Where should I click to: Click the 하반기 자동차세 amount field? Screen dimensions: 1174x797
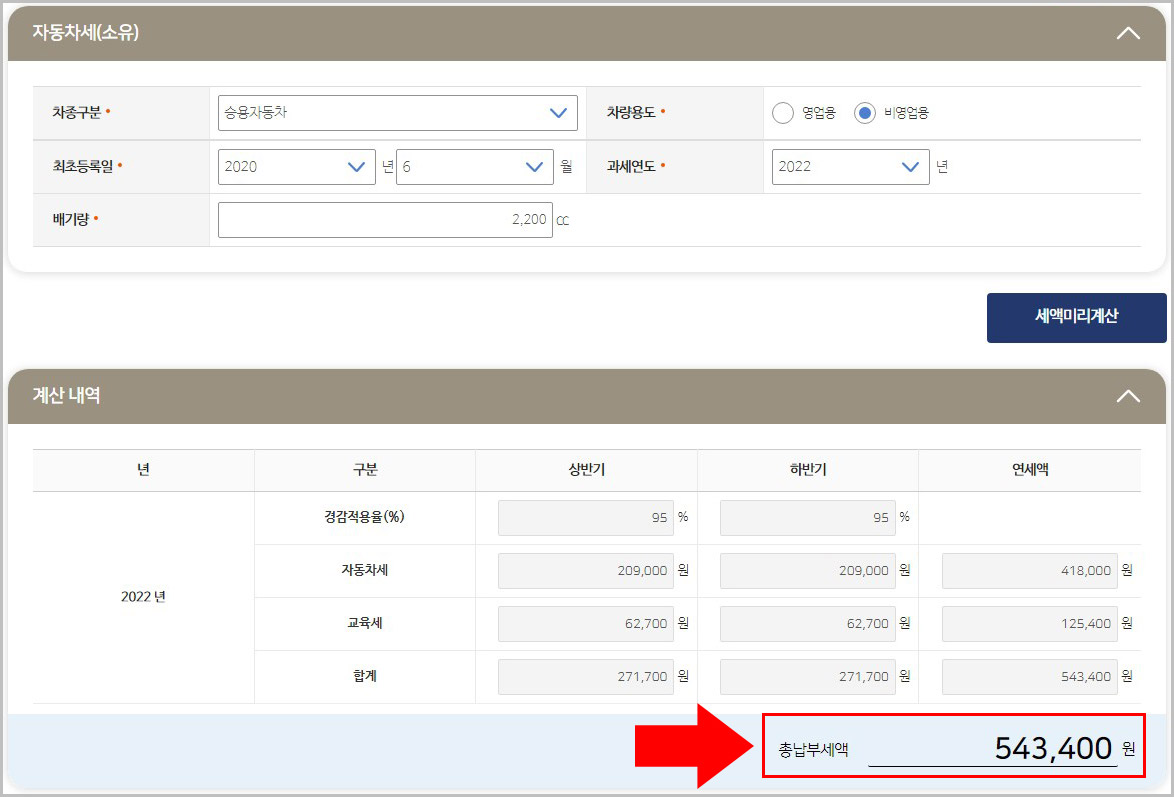[x=807, y=570]
